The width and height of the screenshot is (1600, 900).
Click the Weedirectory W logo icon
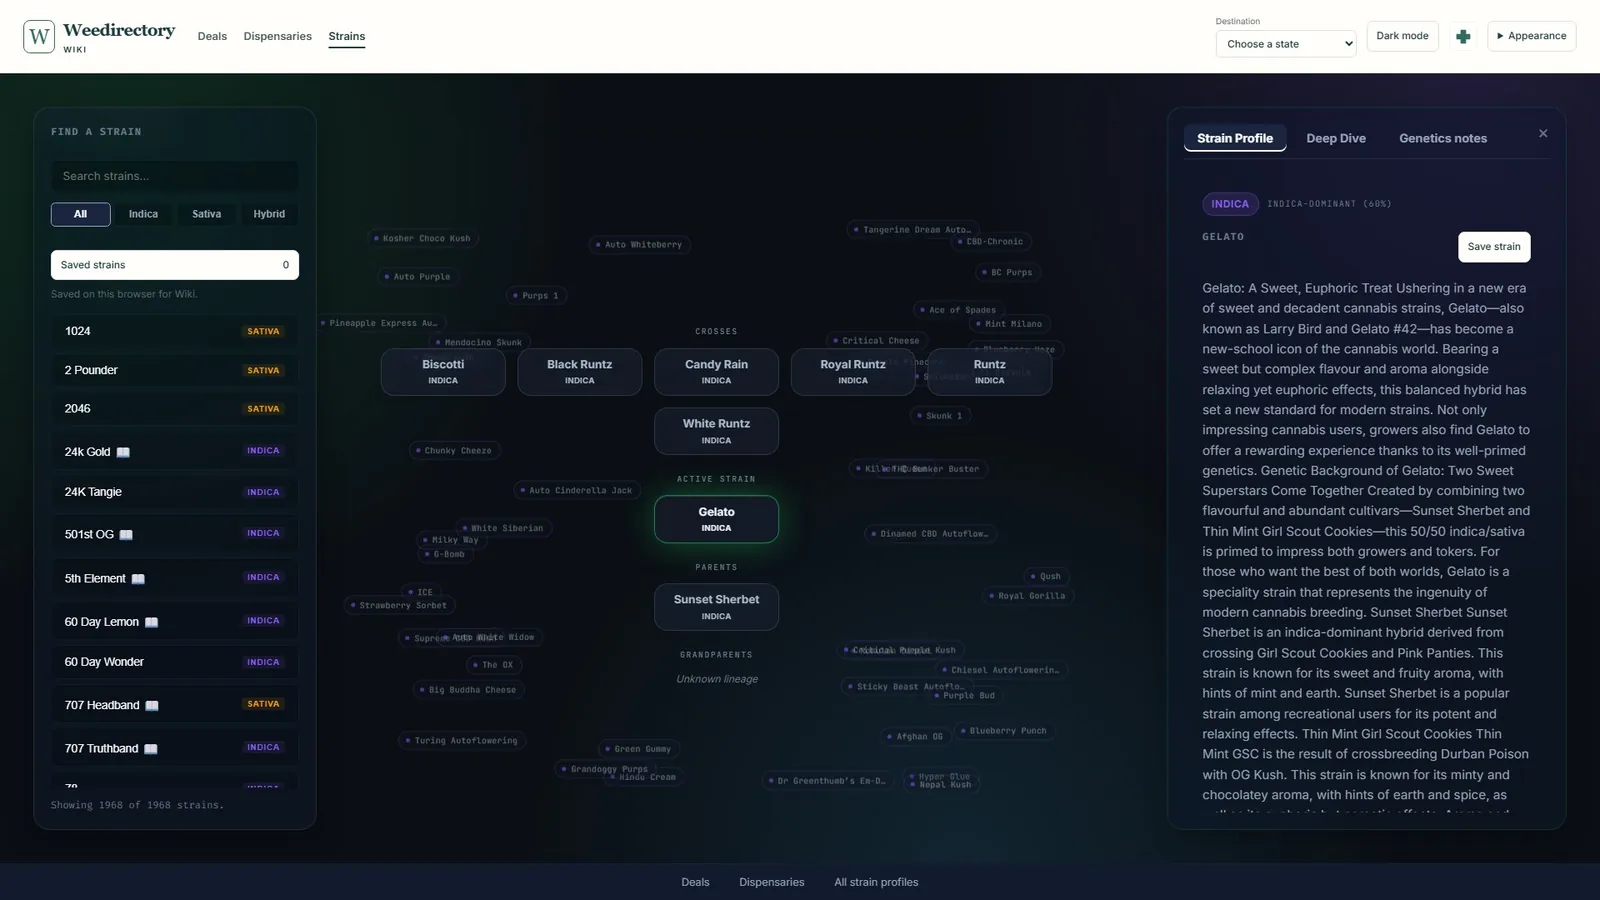[x=39, y=37]
